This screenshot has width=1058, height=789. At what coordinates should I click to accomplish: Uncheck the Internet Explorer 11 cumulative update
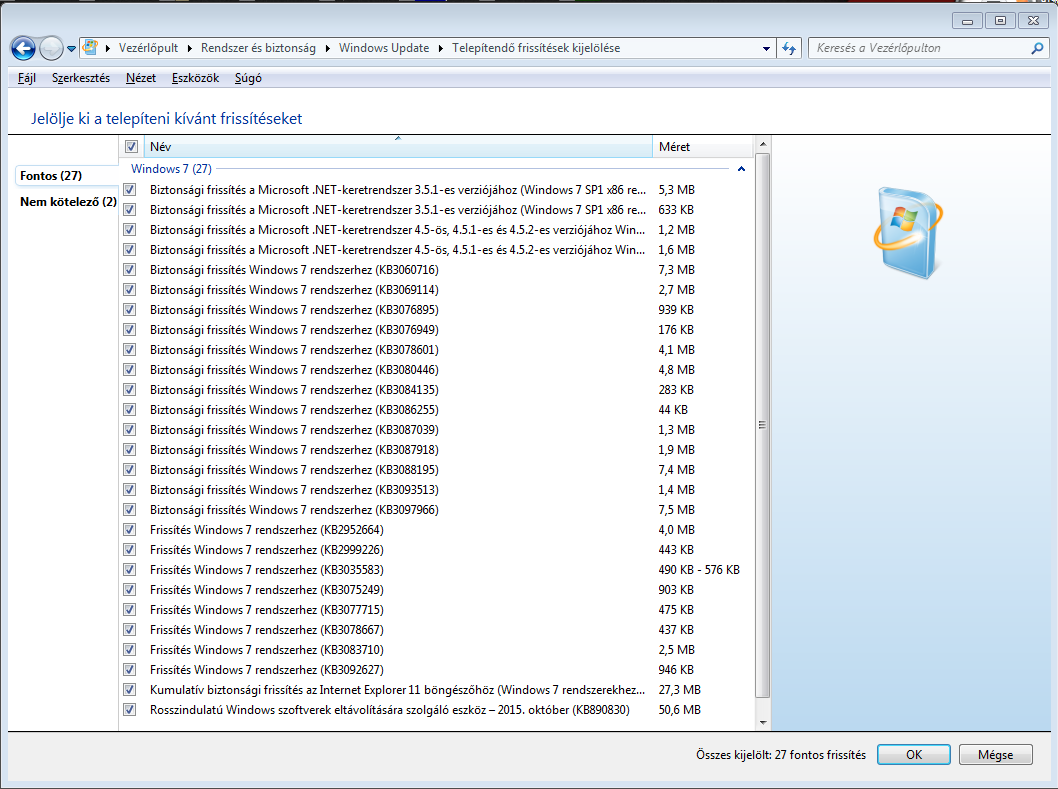coord(130,690)
